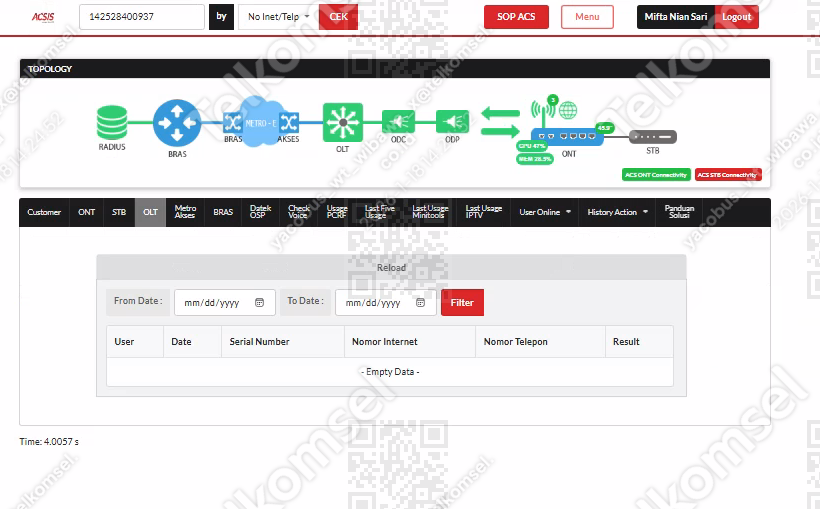Switch to the Customer tab

(44, 212)
